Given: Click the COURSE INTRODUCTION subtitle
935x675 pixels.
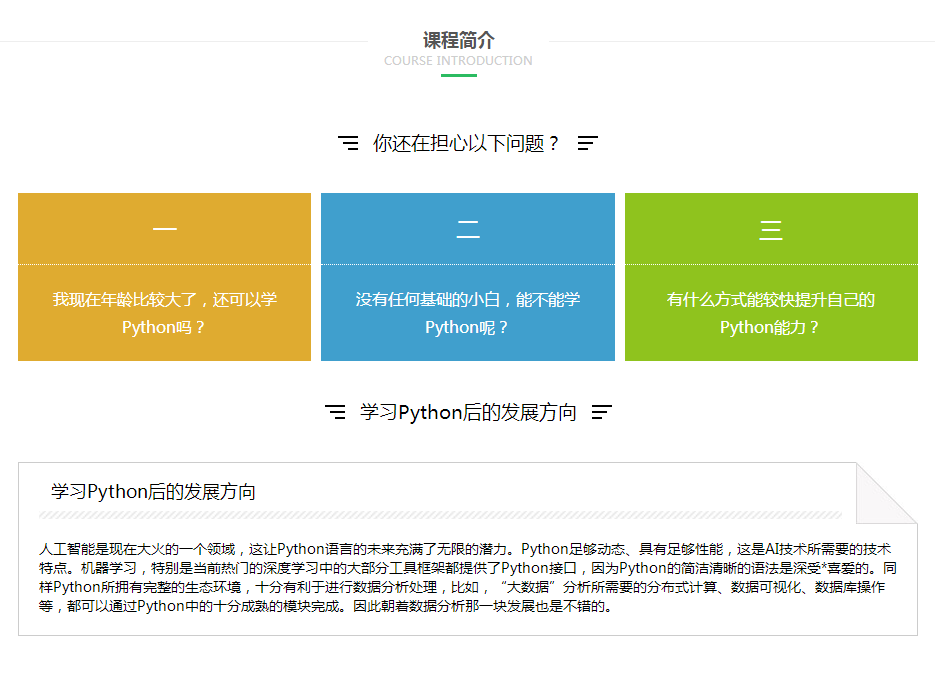Looking at the screenshot, I should [458, 61].
